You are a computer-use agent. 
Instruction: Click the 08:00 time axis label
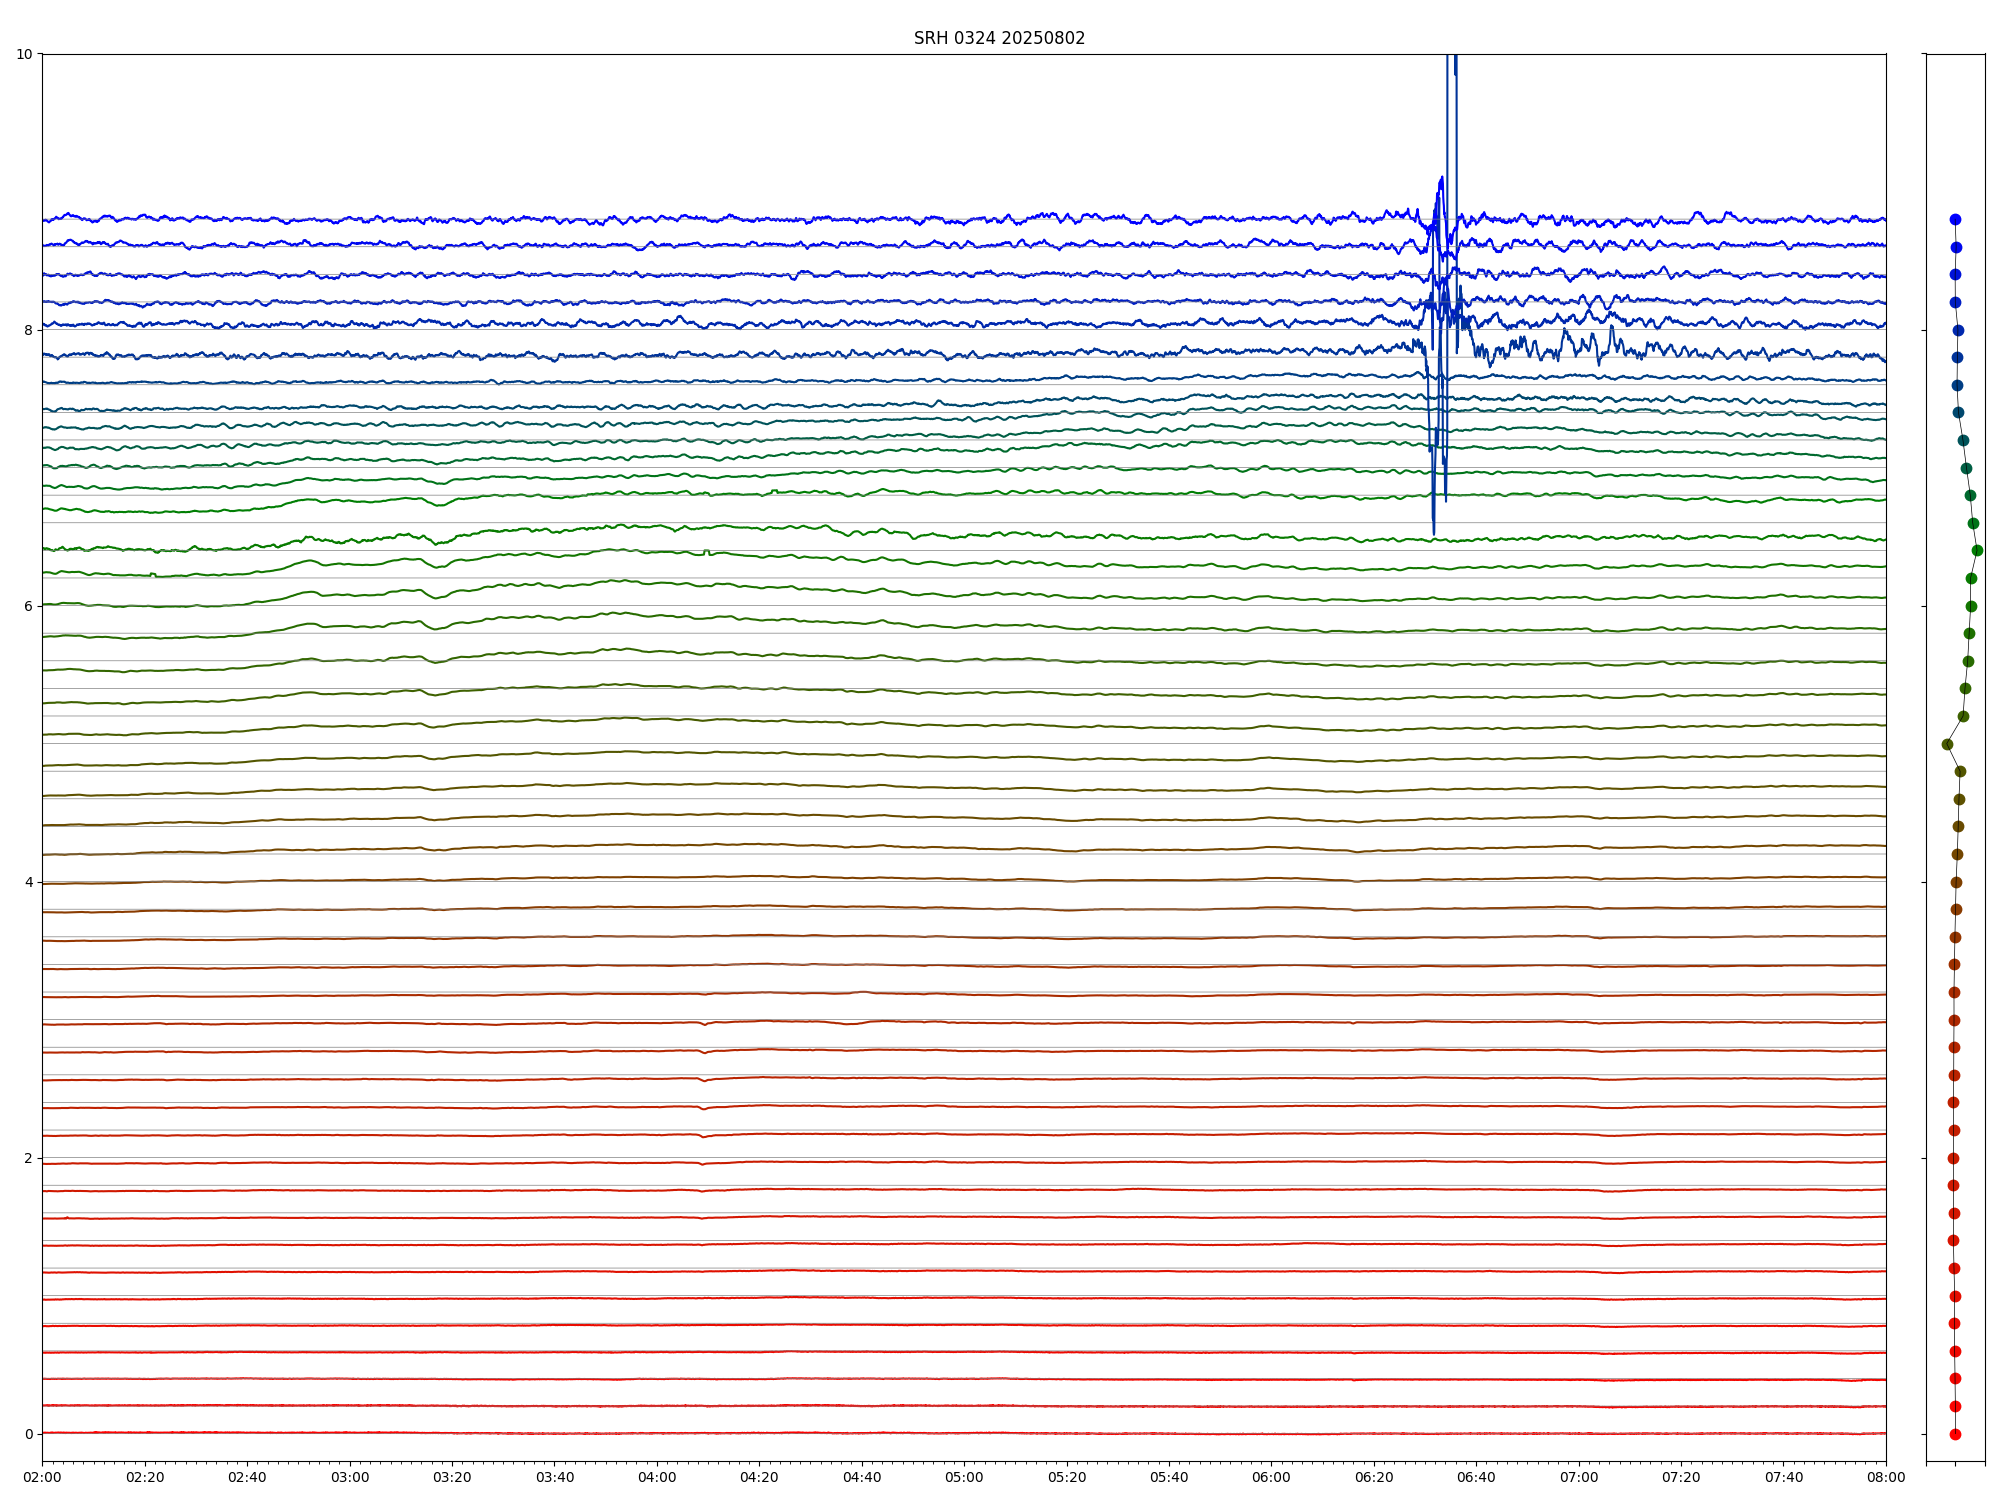(1886, 1477)
